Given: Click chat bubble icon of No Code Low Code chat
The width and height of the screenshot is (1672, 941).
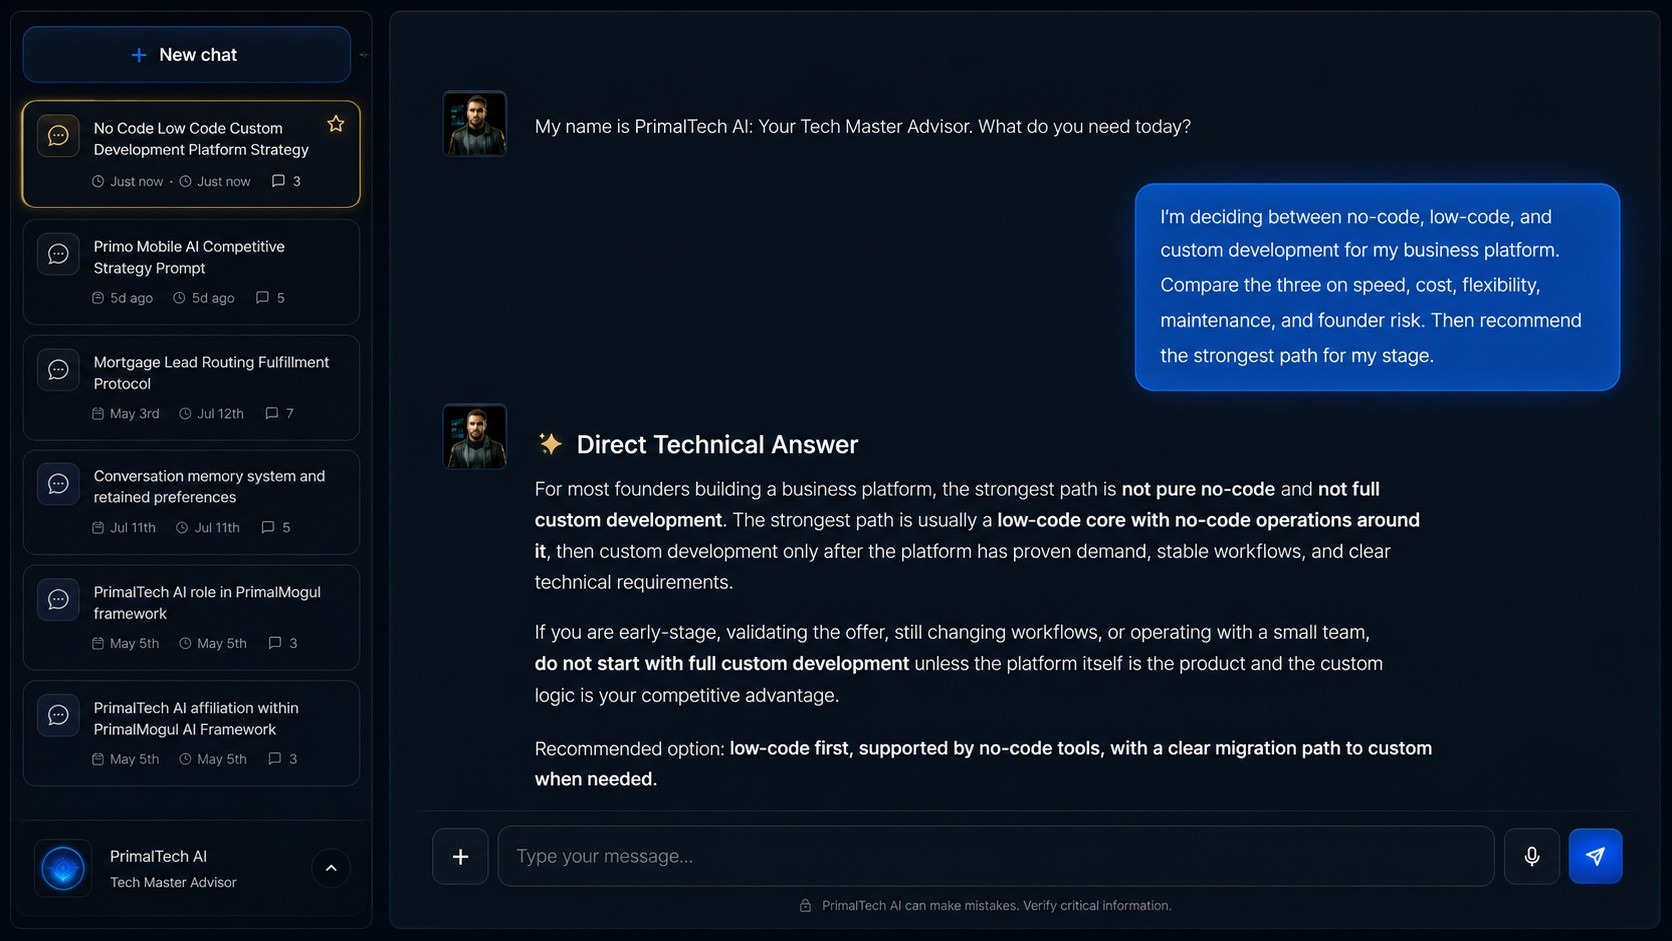Looking at the screenshot, I should click(58, 135).
